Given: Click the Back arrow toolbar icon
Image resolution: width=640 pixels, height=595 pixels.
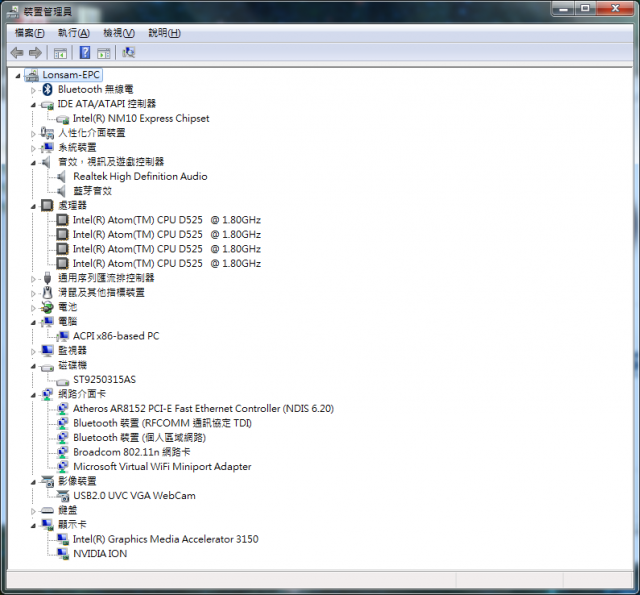Looking at the screenshot, I should [17, 53].
